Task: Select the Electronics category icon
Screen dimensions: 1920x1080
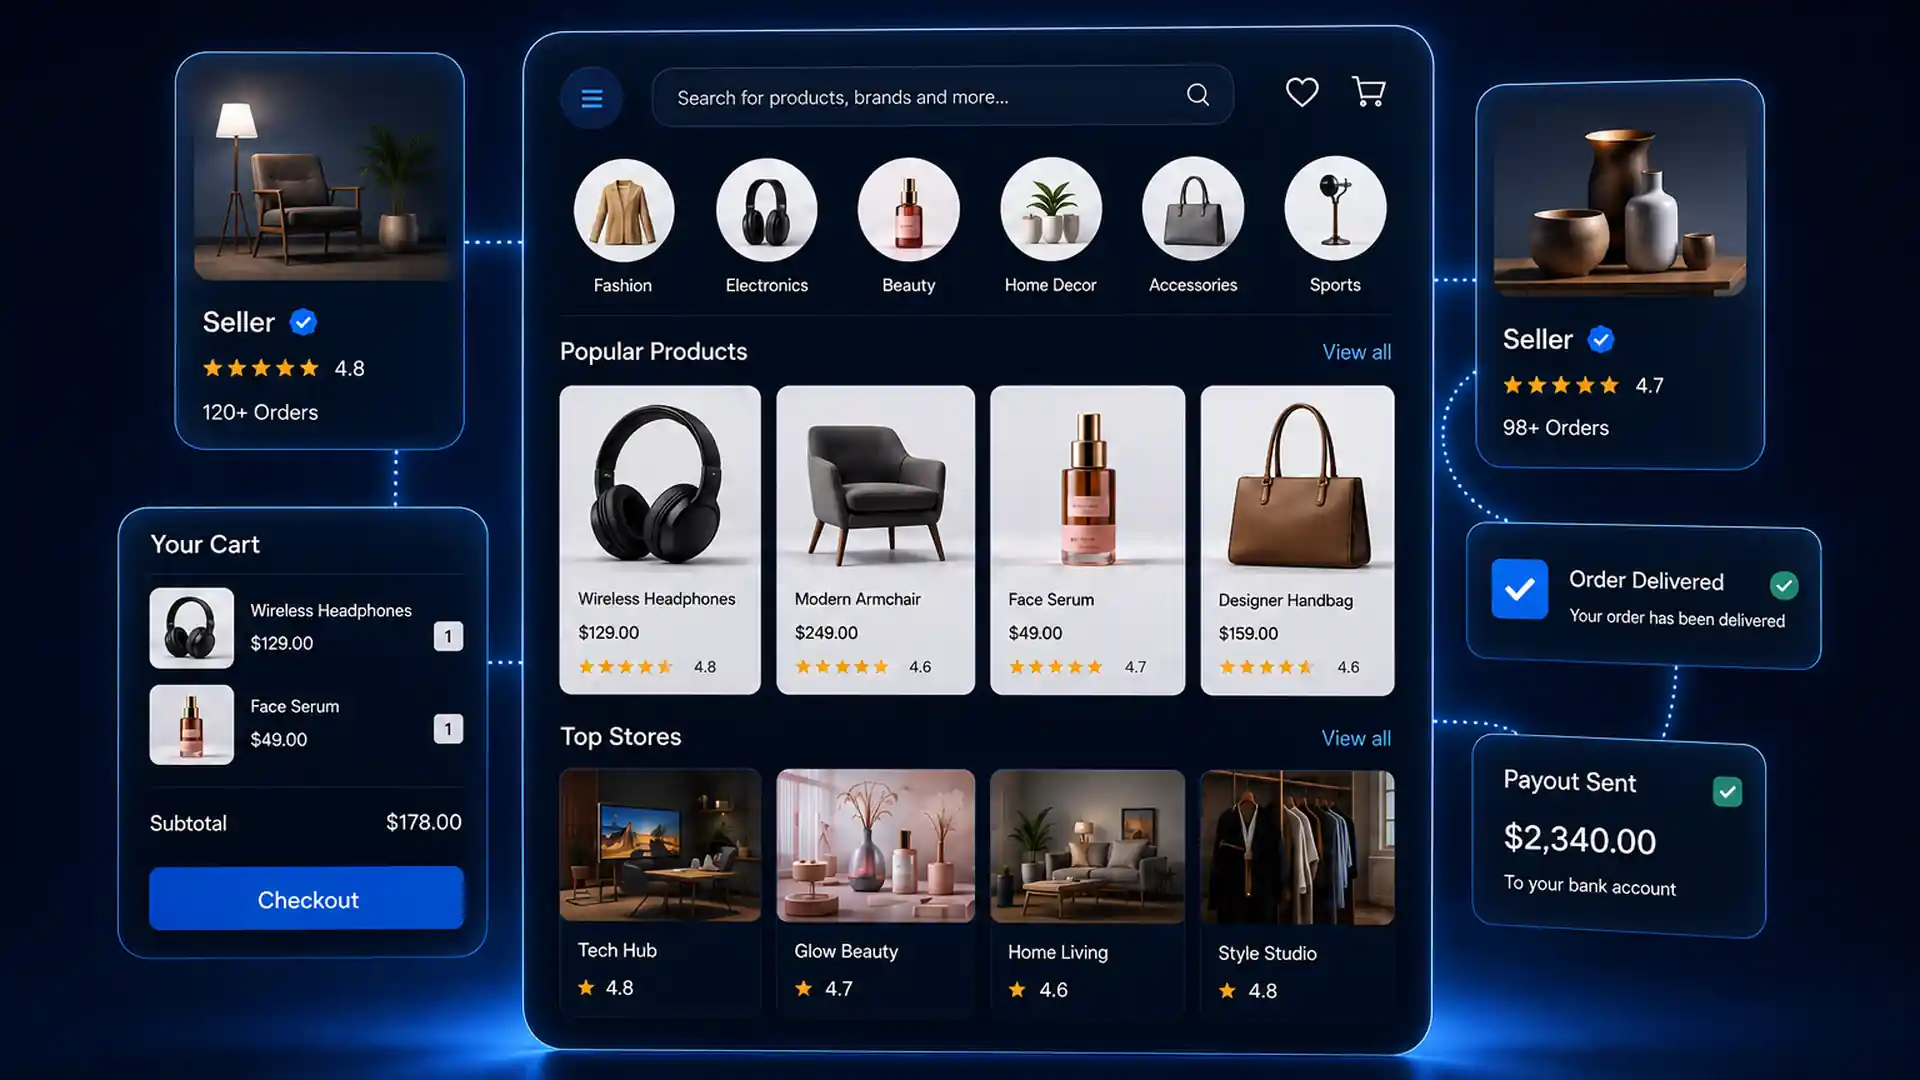Action: point(766,210)
